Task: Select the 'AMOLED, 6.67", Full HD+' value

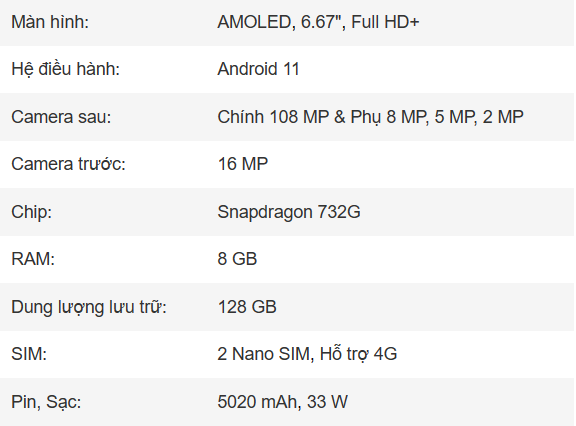Action: pyautogui.click(x=318, y=22)
